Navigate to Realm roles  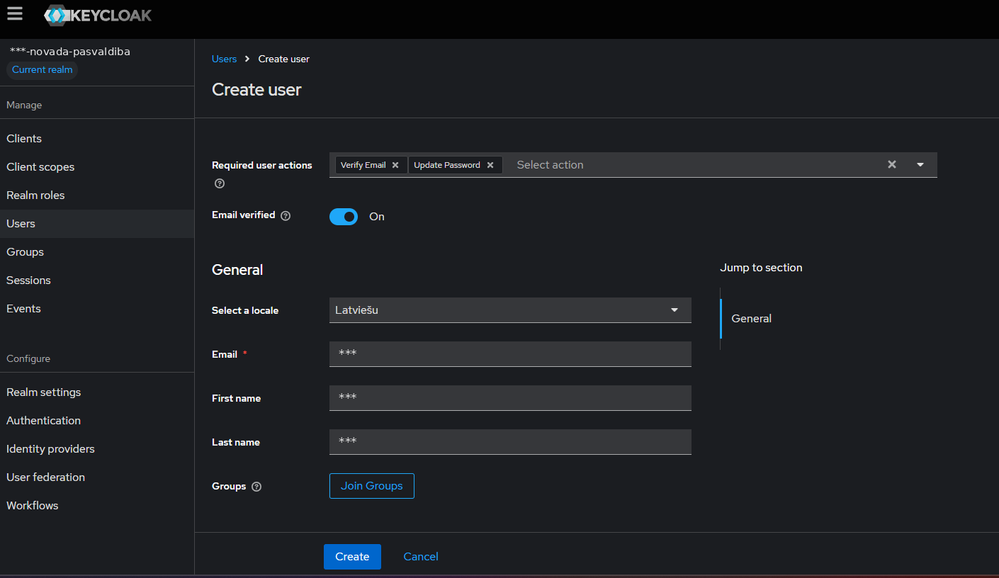point(97,195)
